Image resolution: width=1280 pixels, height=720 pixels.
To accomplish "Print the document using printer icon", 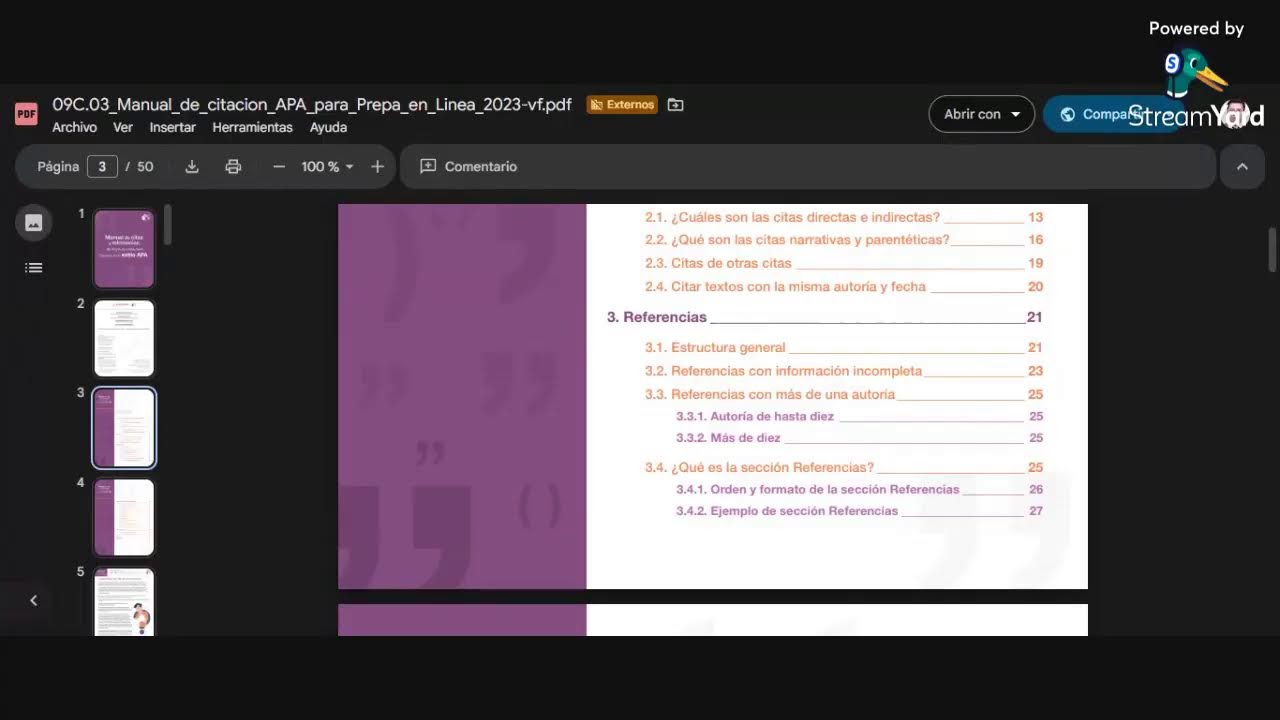I will [x=233, y=167].
